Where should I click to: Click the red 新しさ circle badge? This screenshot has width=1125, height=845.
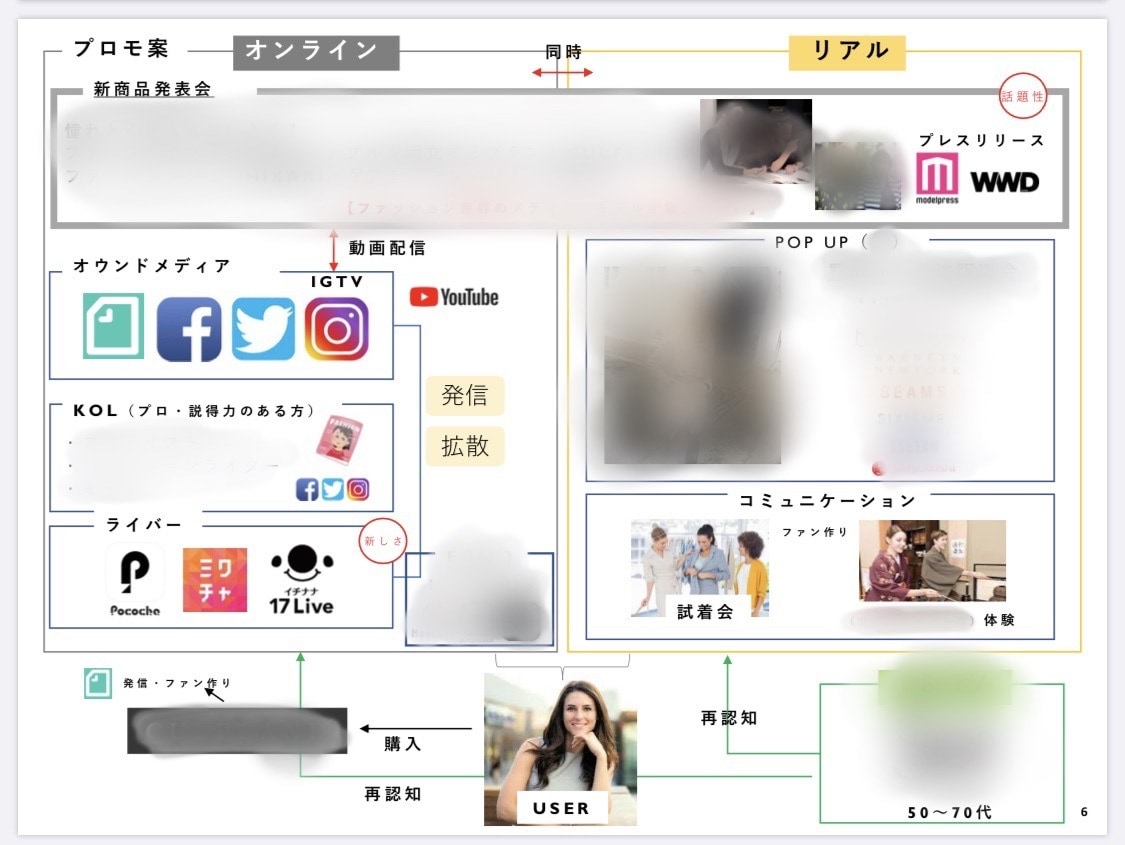382,541
